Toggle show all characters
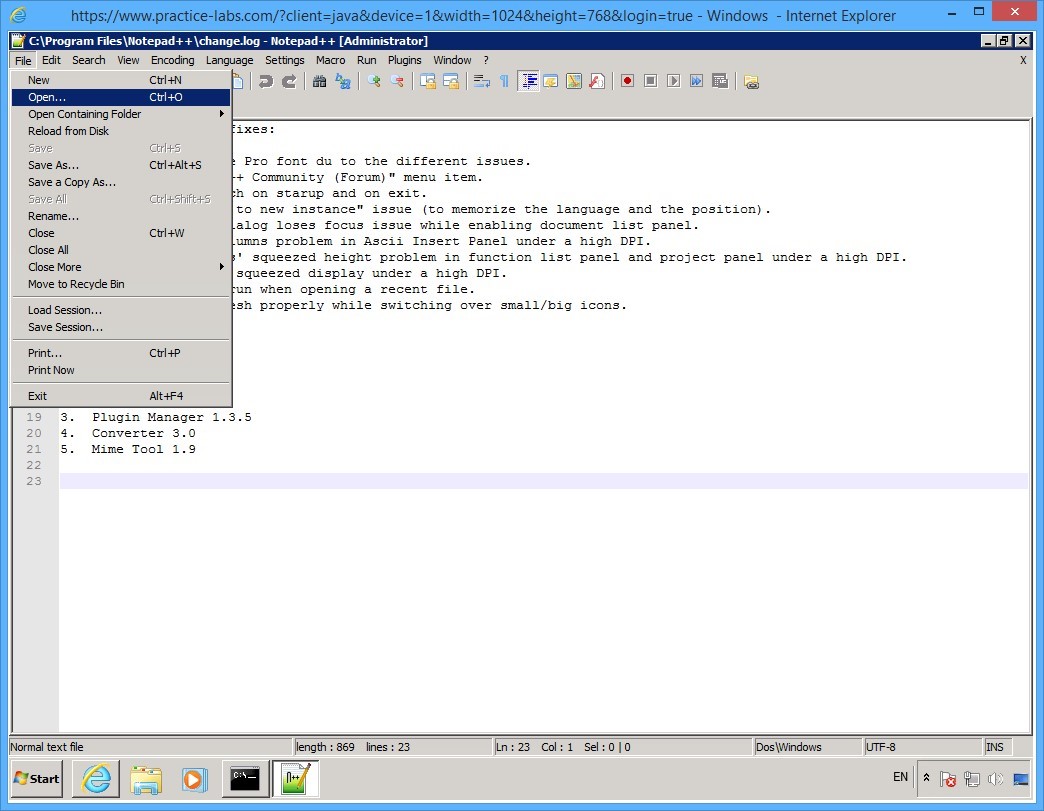The width and height of the screenshot is (1044, 811). [503, 82]
